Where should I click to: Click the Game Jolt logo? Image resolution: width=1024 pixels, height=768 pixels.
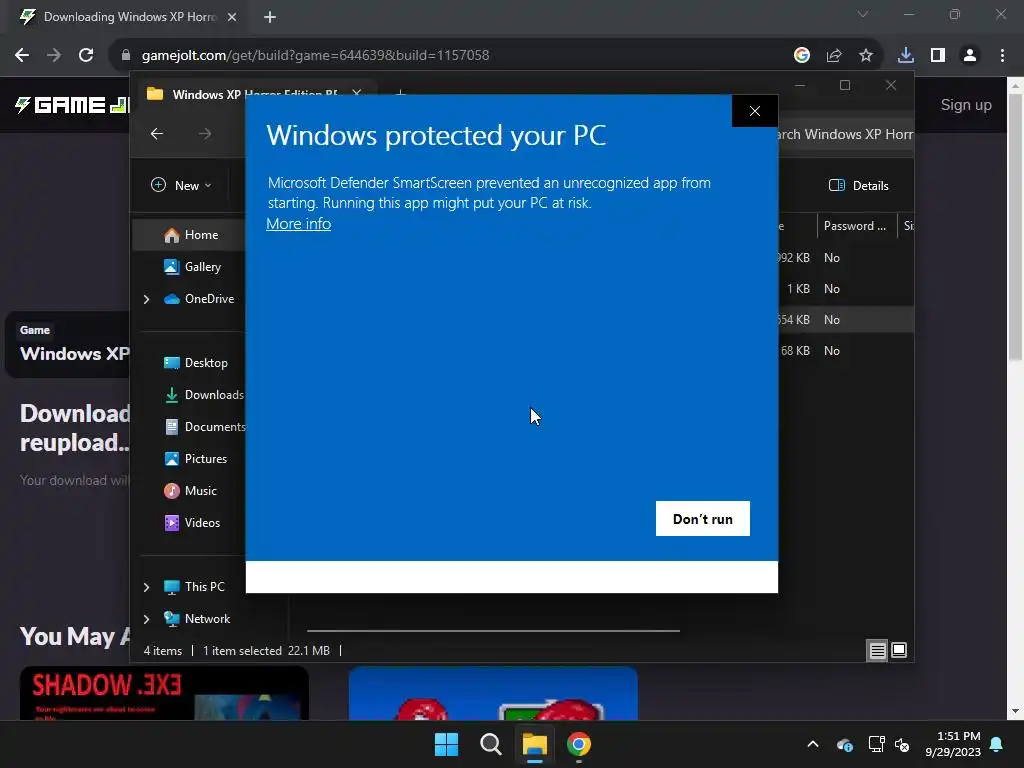72,104
